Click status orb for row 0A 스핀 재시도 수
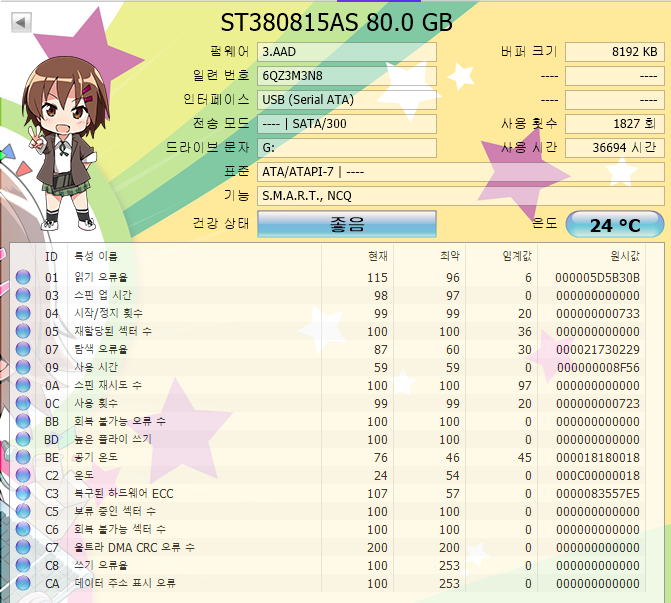 coord(23,385)
